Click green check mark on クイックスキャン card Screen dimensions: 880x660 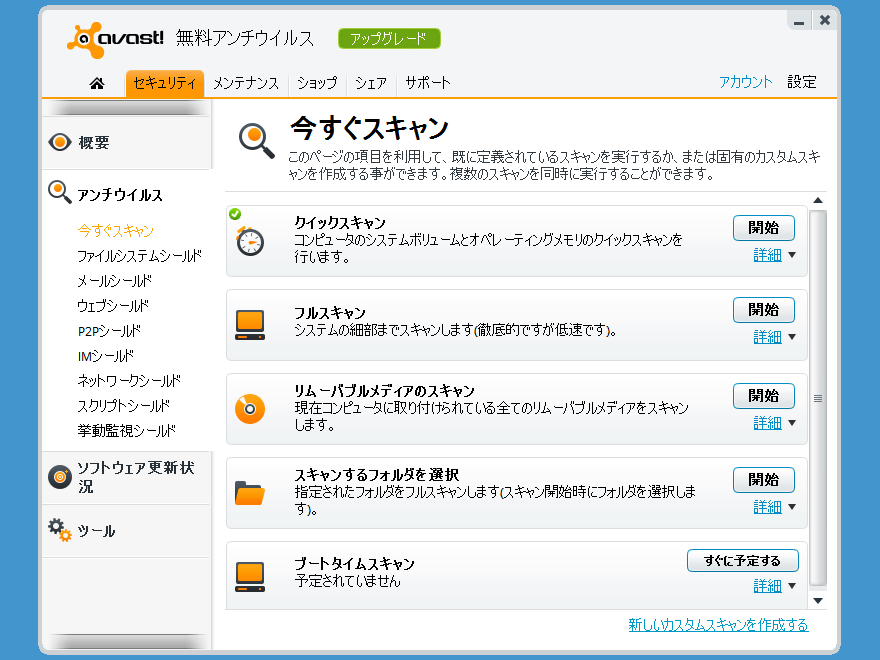tap(235, 214)
